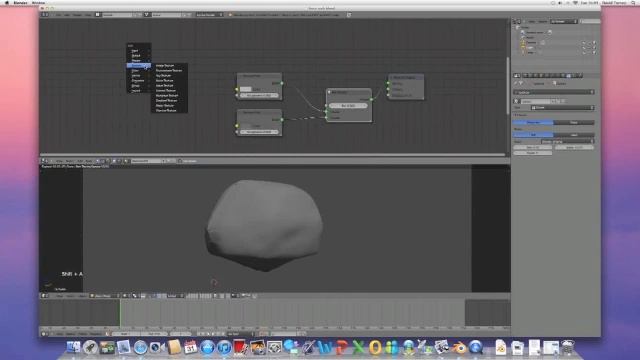The height and width of the screenshot is (360, 640).
Task: Open Blender from the macOS dock
Action: (x=460, y=348)
